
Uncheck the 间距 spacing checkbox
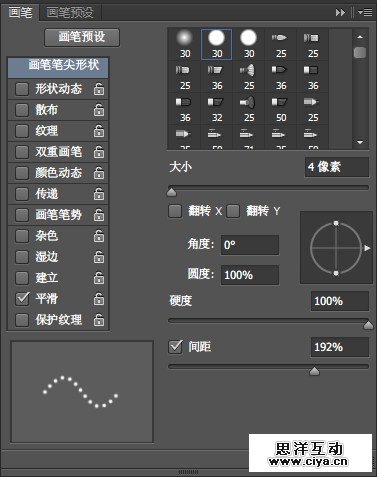[x=175, y=347]
